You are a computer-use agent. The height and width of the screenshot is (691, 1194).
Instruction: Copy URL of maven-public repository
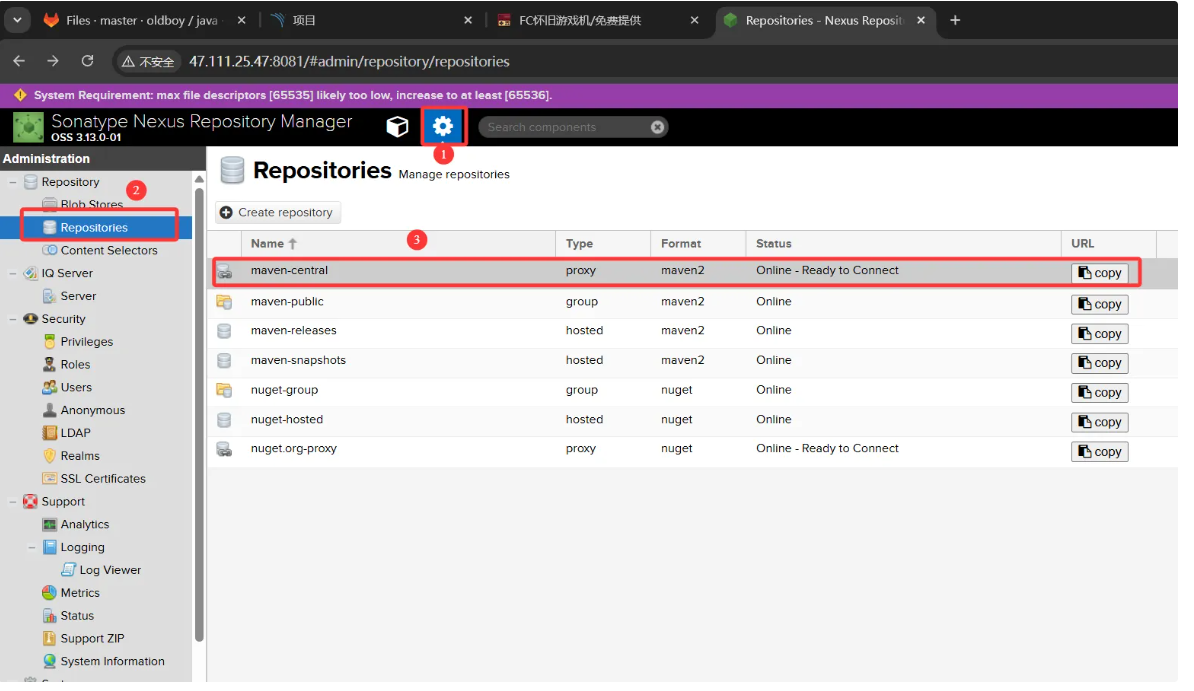[1100, 304]
